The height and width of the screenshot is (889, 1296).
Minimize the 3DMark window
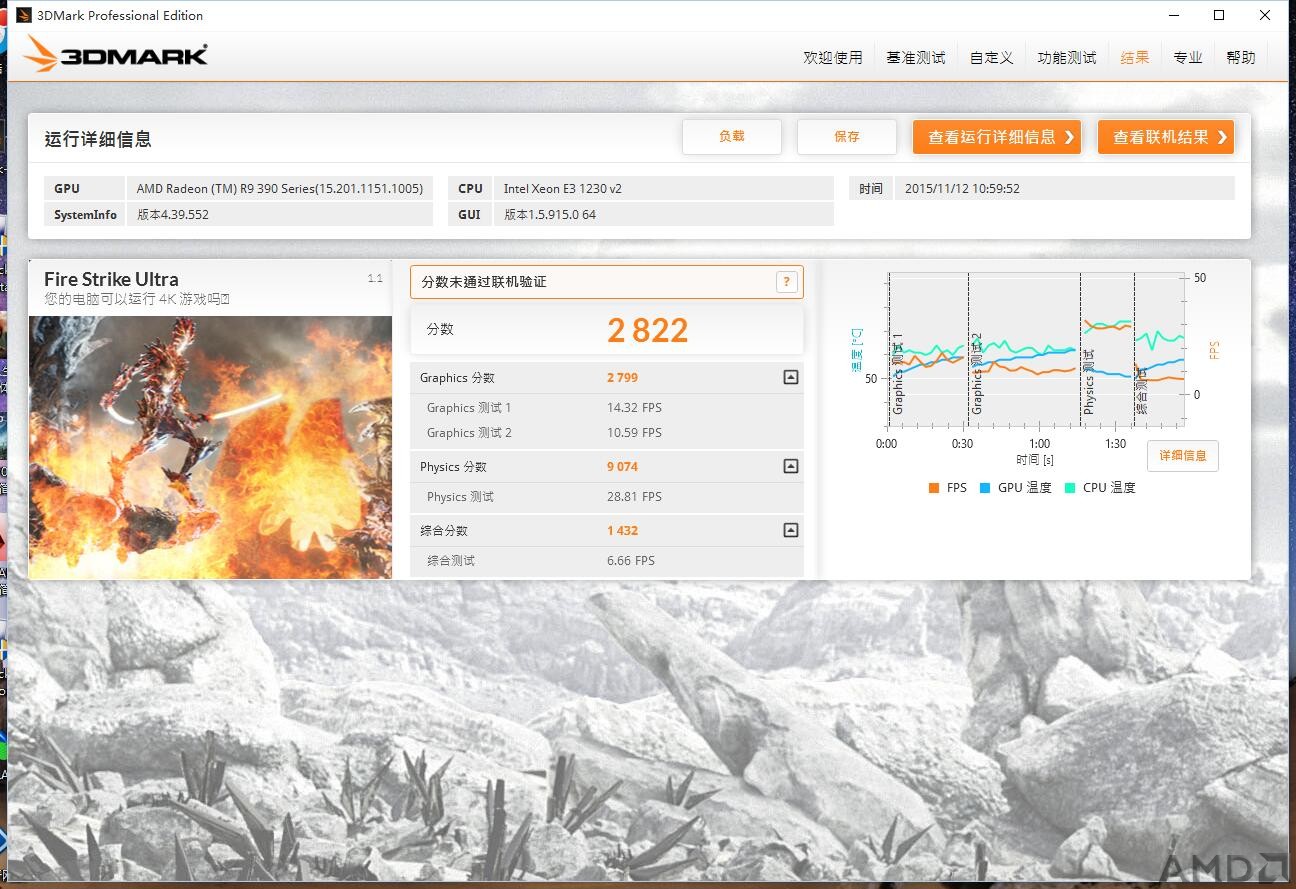coord(1173,15)
